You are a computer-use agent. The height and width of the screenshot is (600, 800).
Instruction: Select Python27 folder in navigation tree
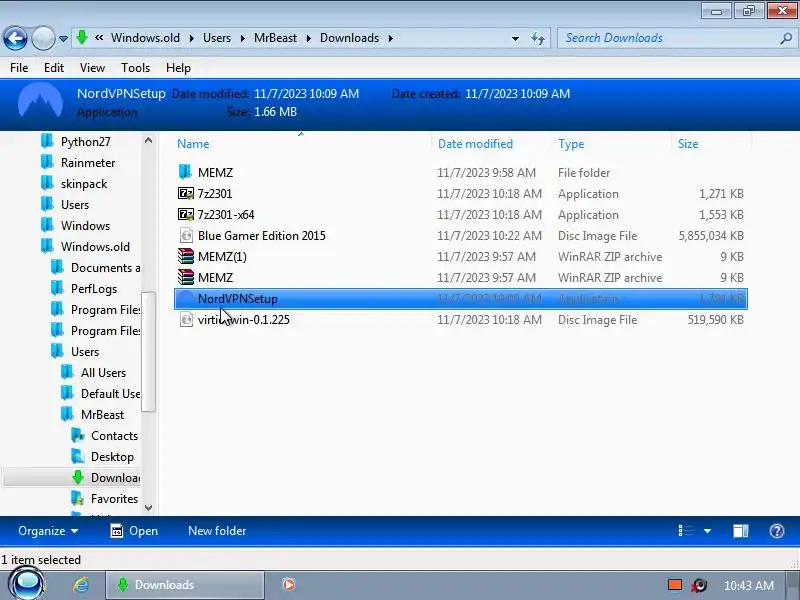pyautogui.click(x=86, y=142)
